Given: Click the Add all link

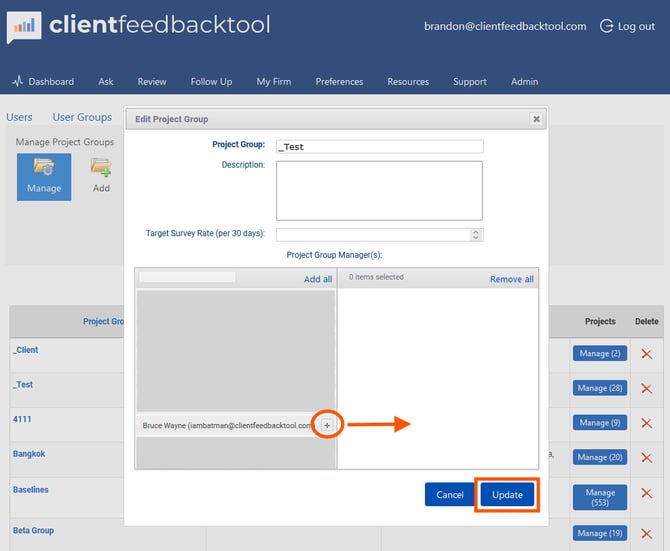Looking at the screenshot, I should pyautogui.click(x=318, y=279).
